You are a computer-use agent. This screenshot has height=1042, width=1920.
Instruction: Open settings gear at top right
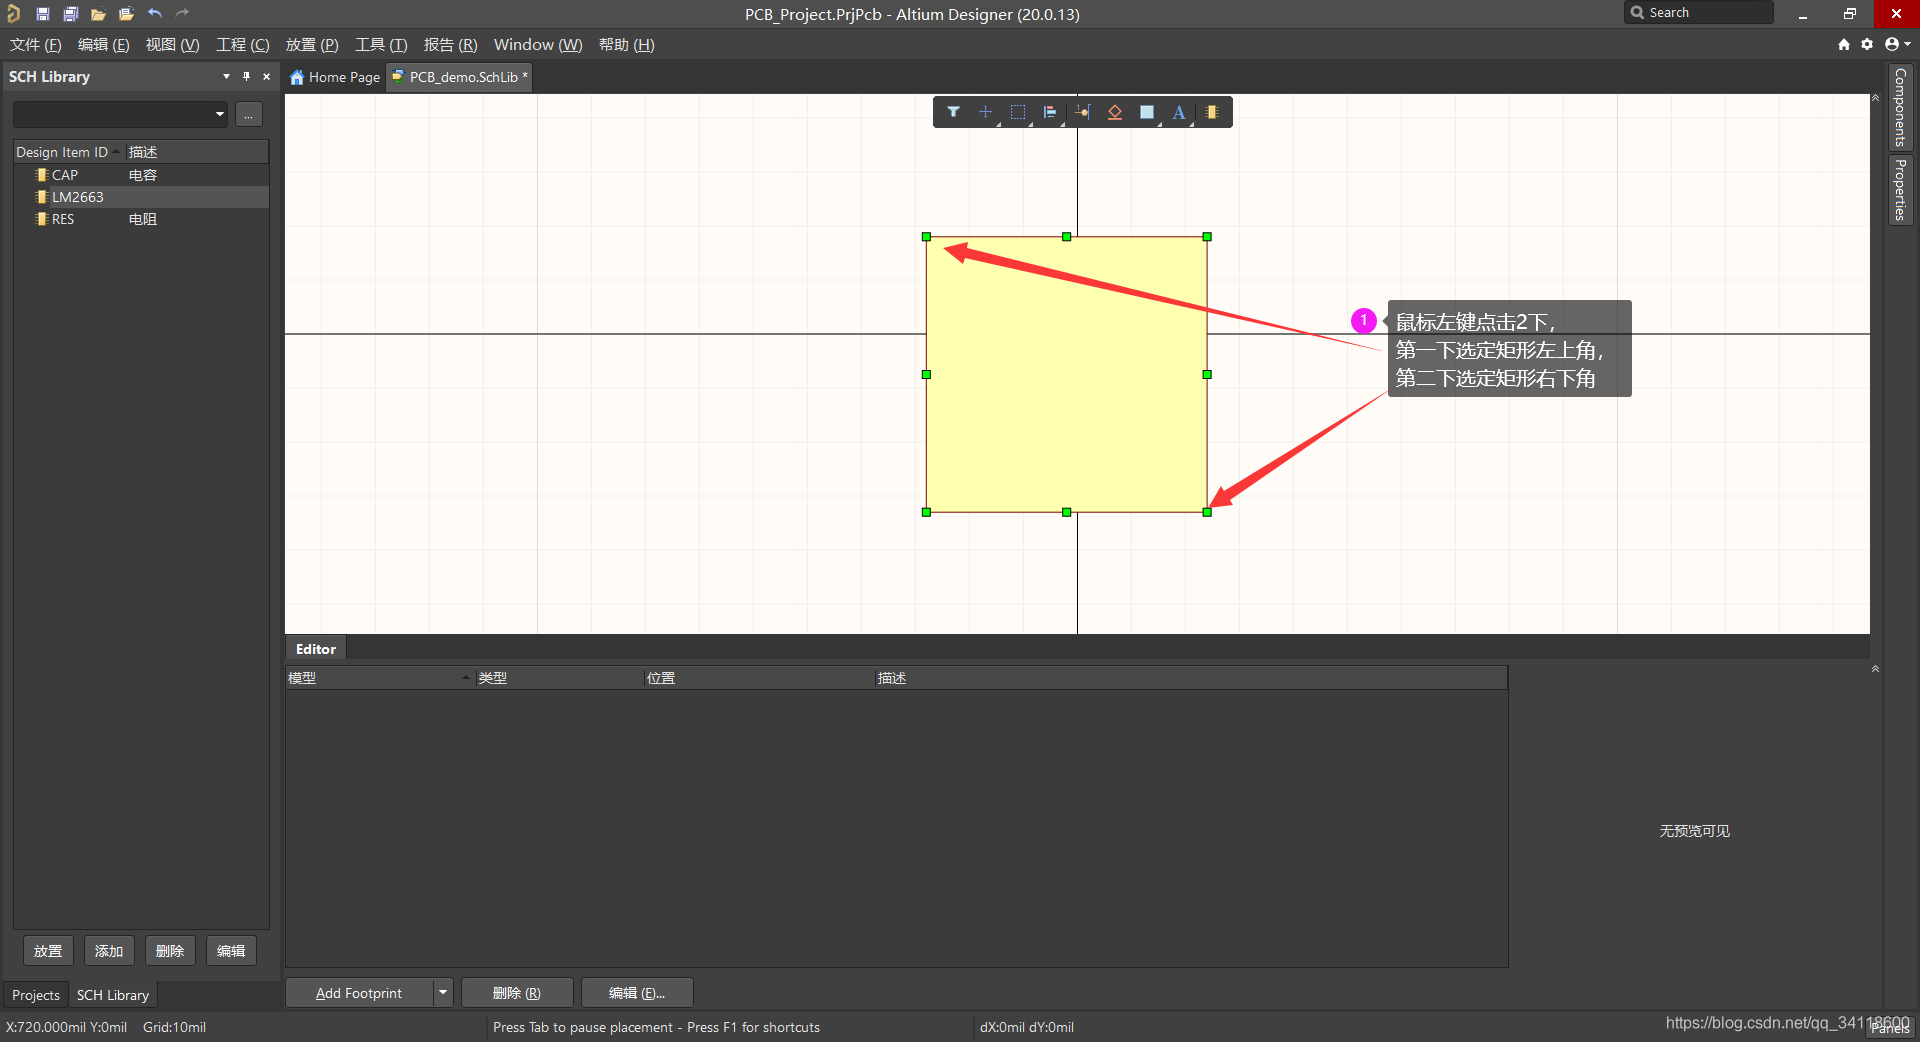tap(1867, 44)
